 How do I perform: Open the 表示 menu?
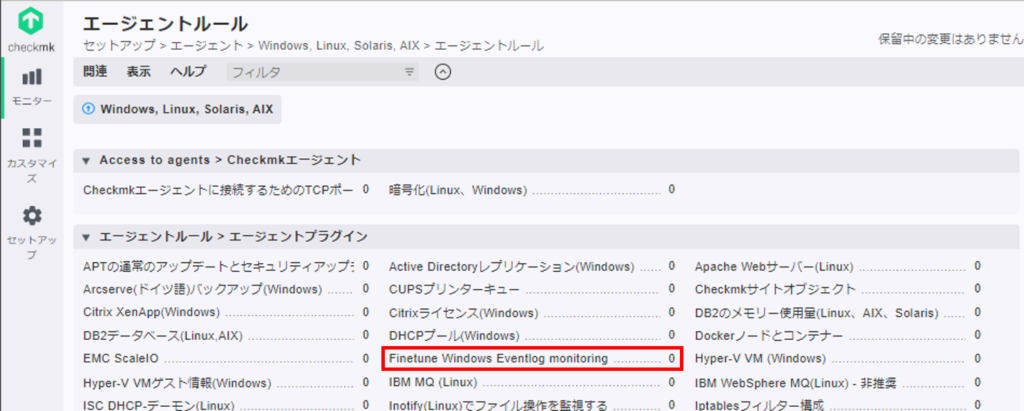138,72
